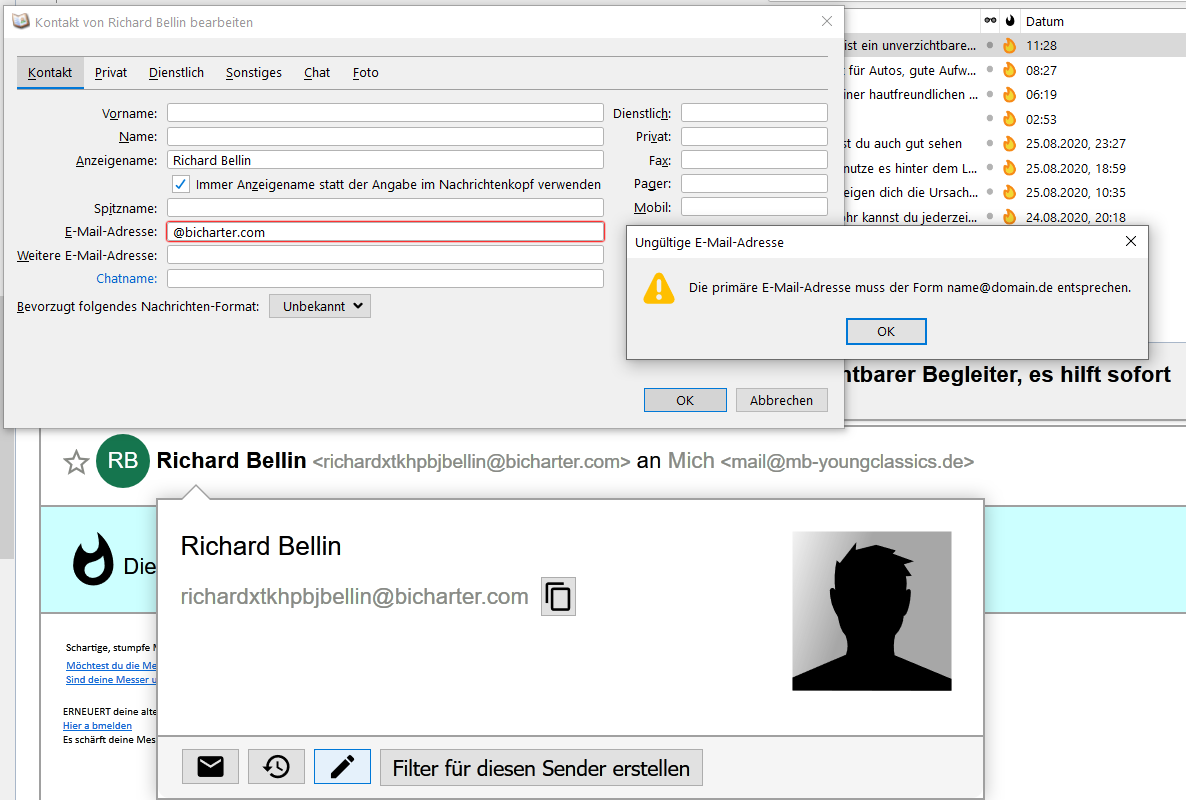Toggle read dot for 25.08.2020, 23:27 message
The image size is (1186, 800).
(x=989, y=144)
